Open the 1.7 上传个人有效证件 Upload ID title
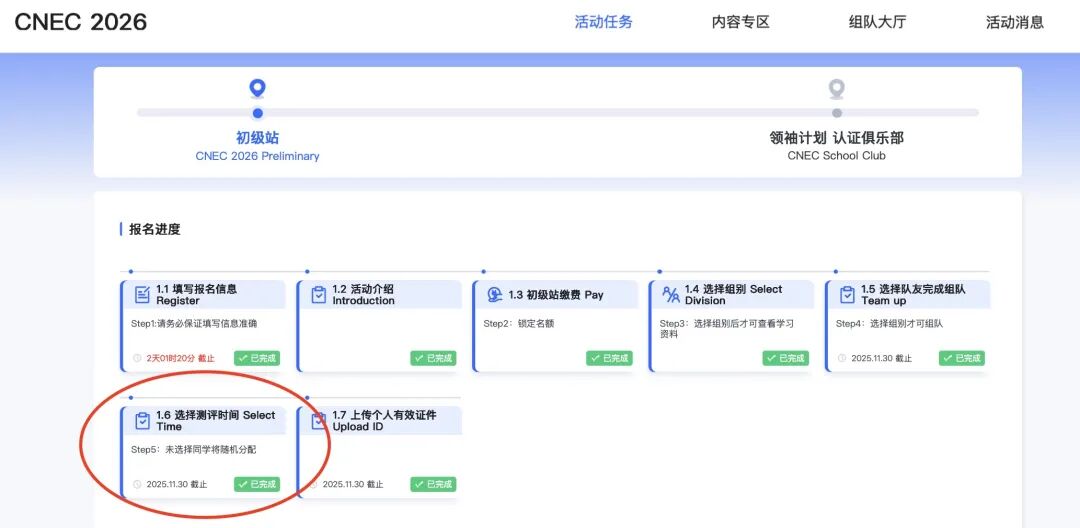1080x528 pixels. click(x=384, y=421)
